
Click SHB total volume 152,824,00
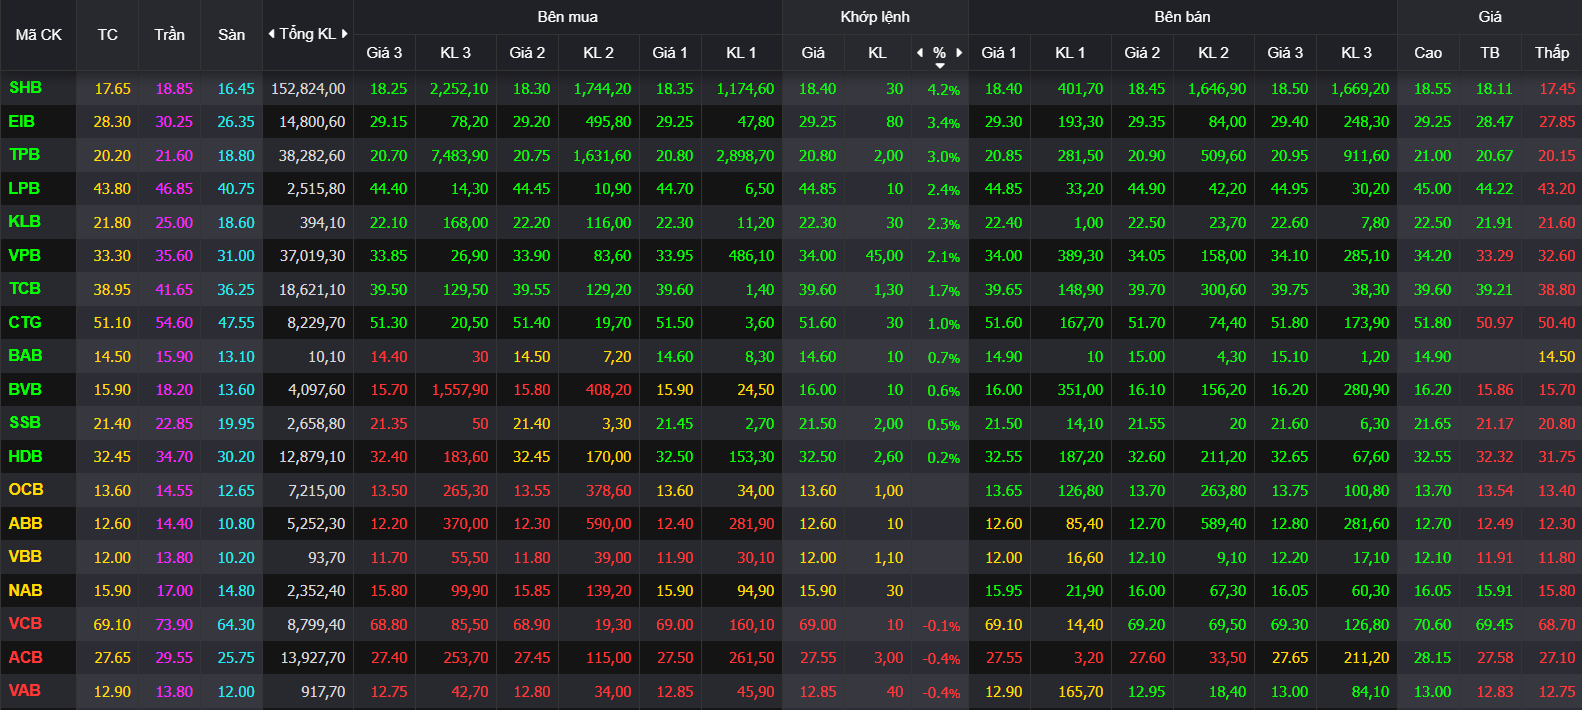pyautogui.click(x=308, y=89)
